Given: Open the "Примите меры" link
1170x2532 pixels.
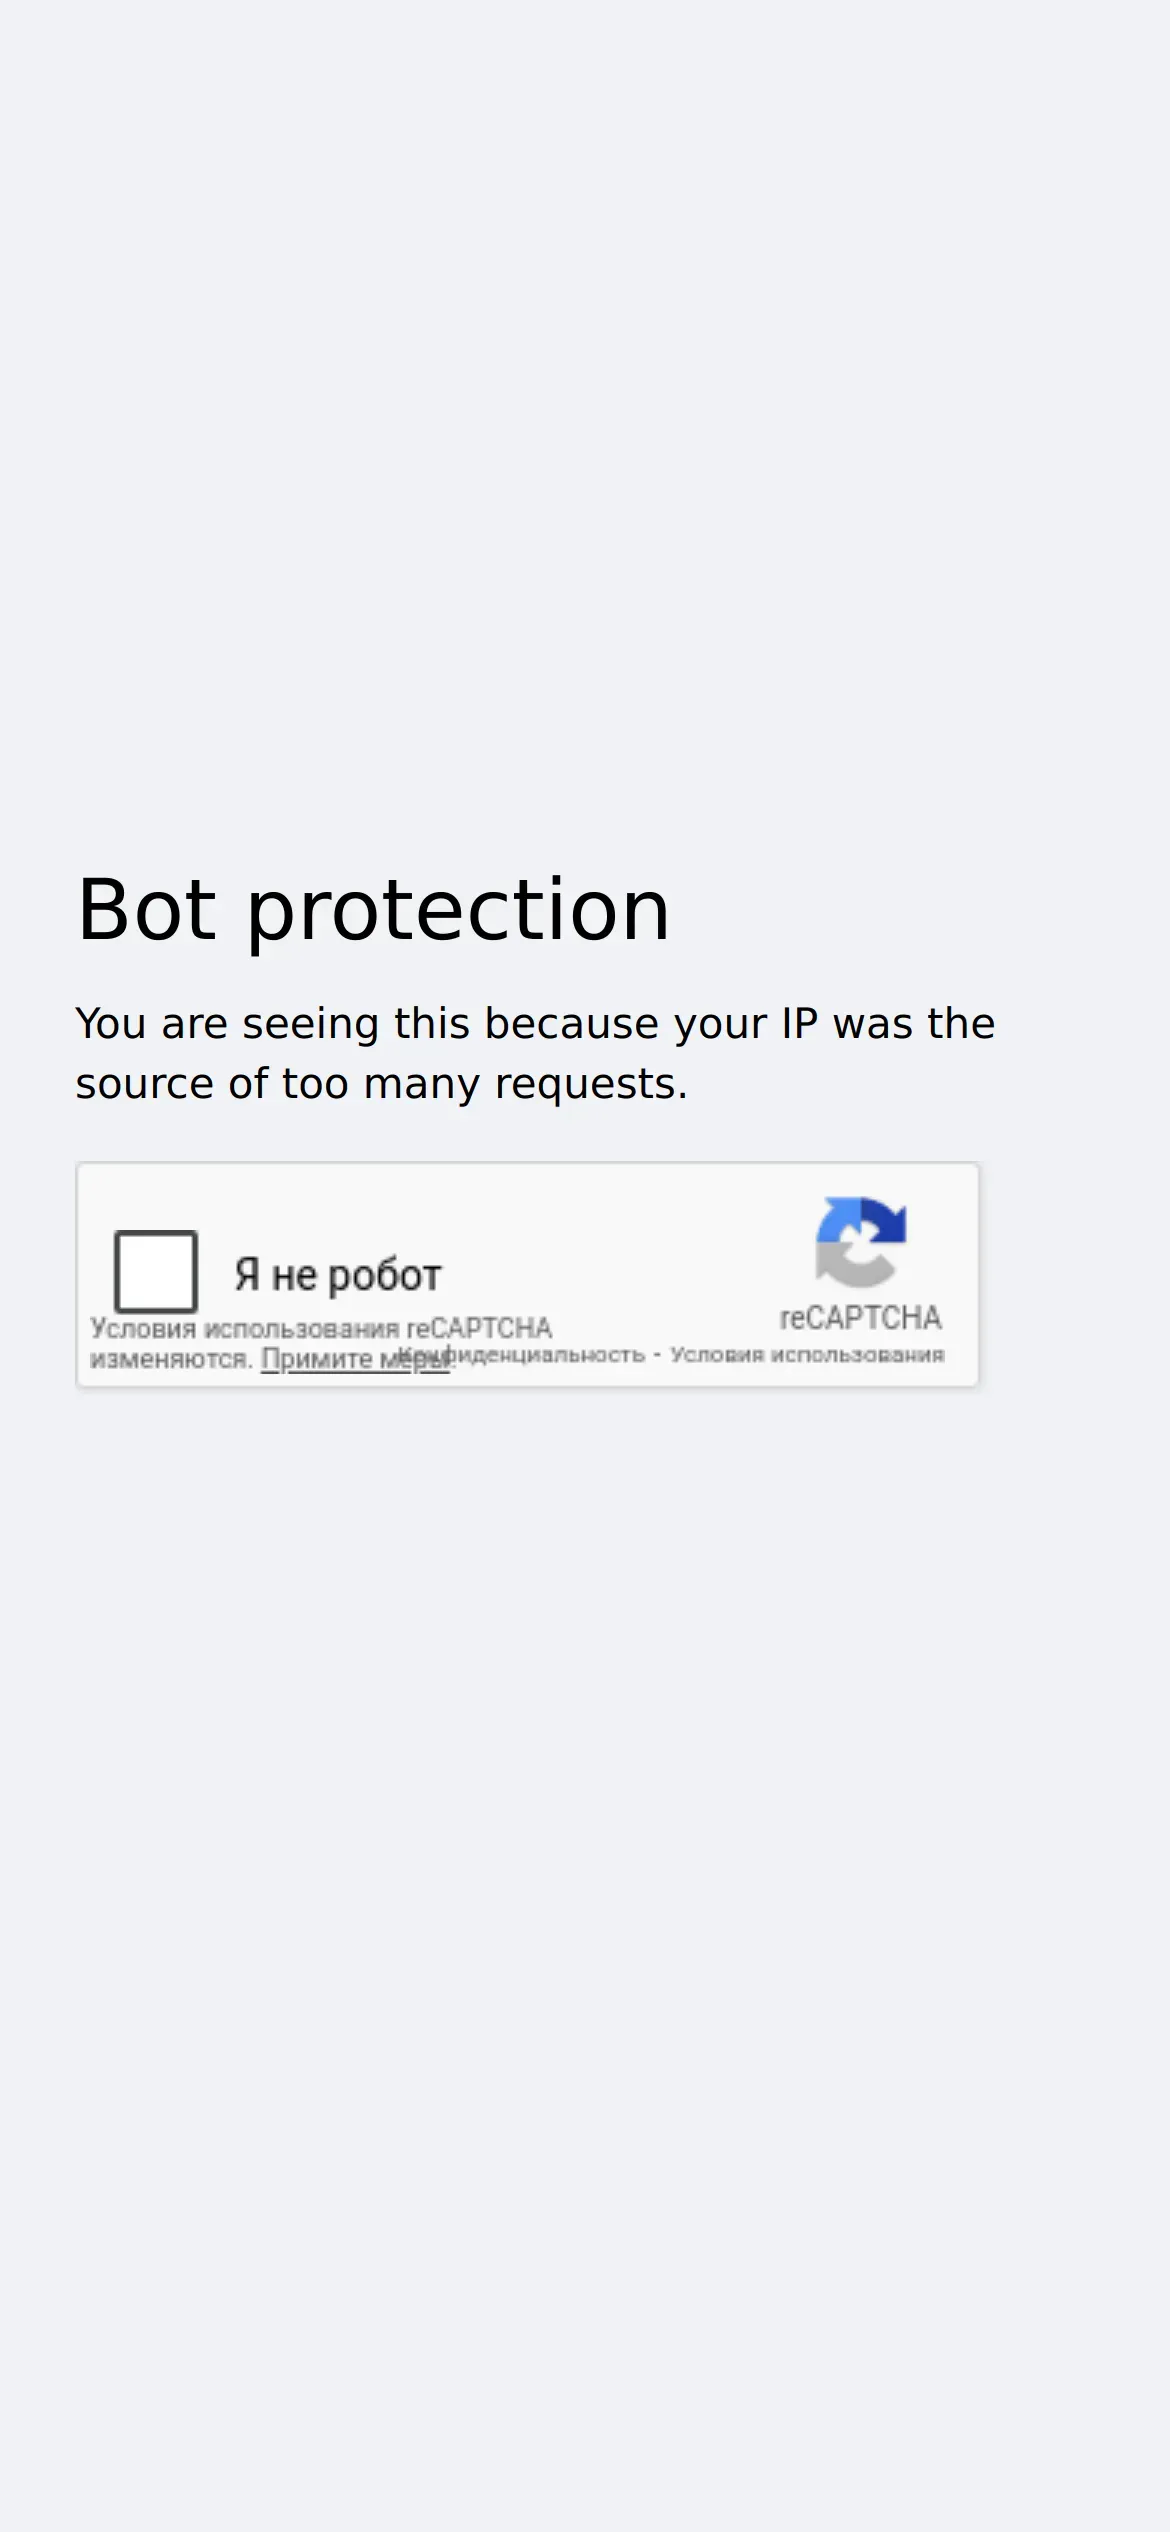Looking at the screenshot, I should click(356, 1359).
